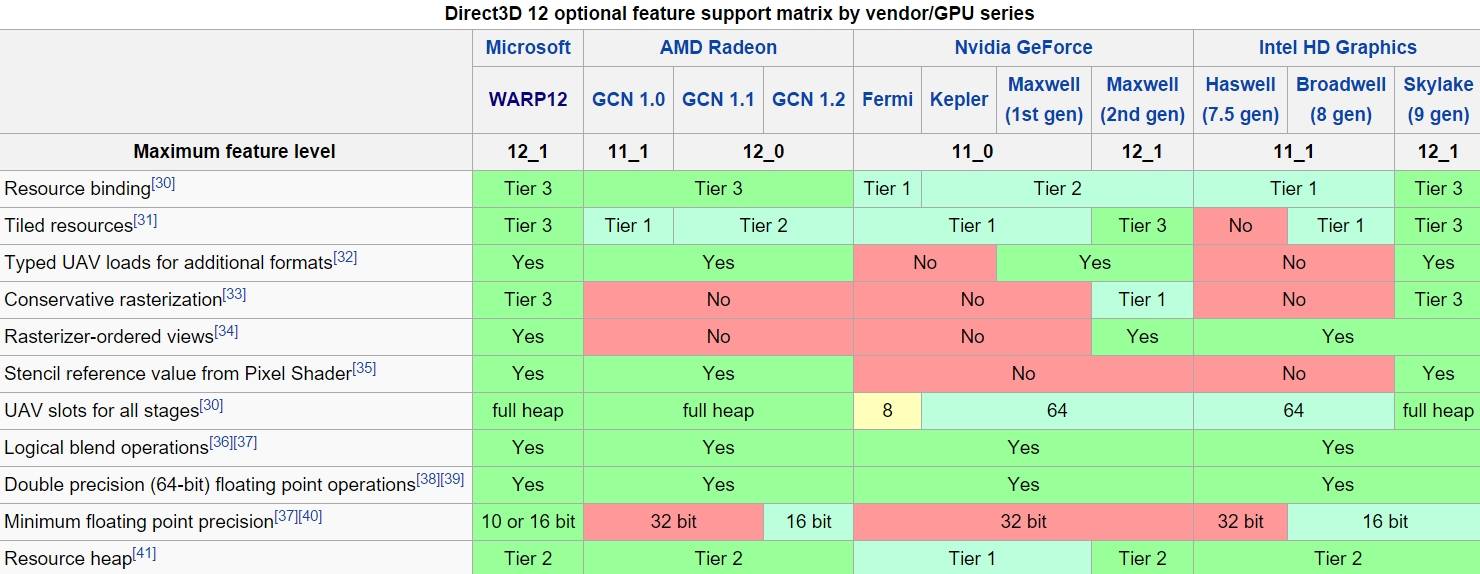
Task: Open the Maxwell (2nd gen) link
Action: (x=1142, y=99)
